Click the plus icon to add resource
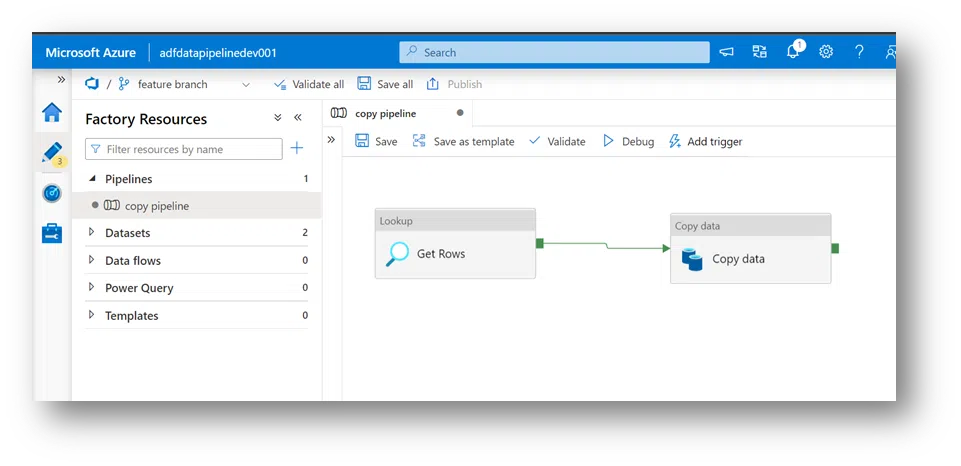The image size is (961, 466). click(x=296, y=149)
